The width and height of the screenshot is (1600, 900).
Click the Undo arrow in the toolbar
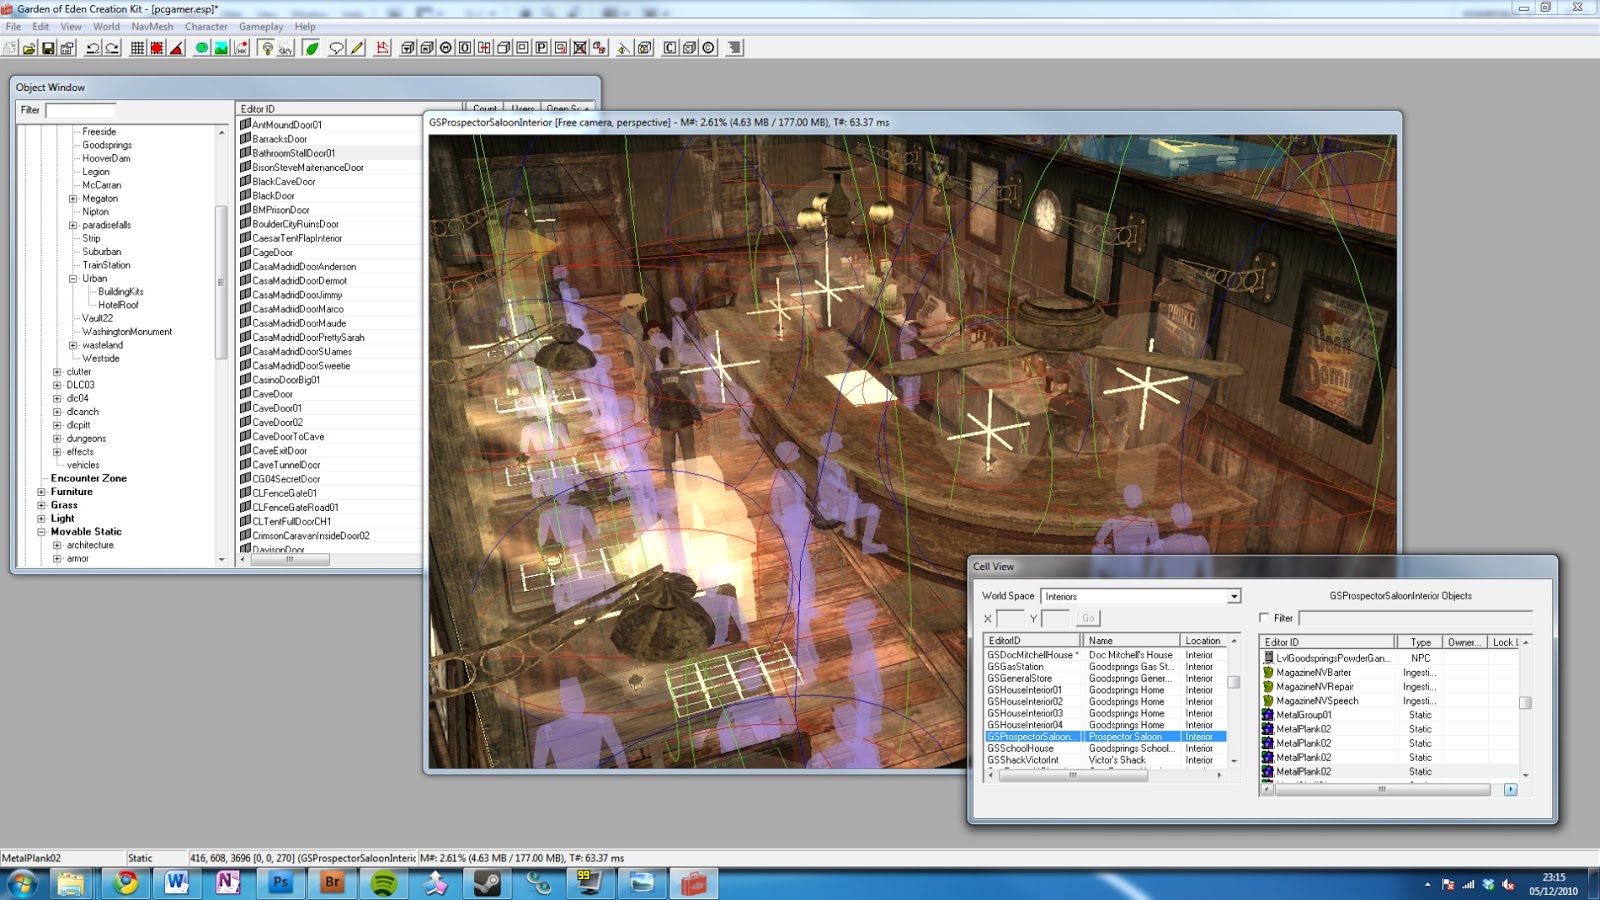pos(93,48)
